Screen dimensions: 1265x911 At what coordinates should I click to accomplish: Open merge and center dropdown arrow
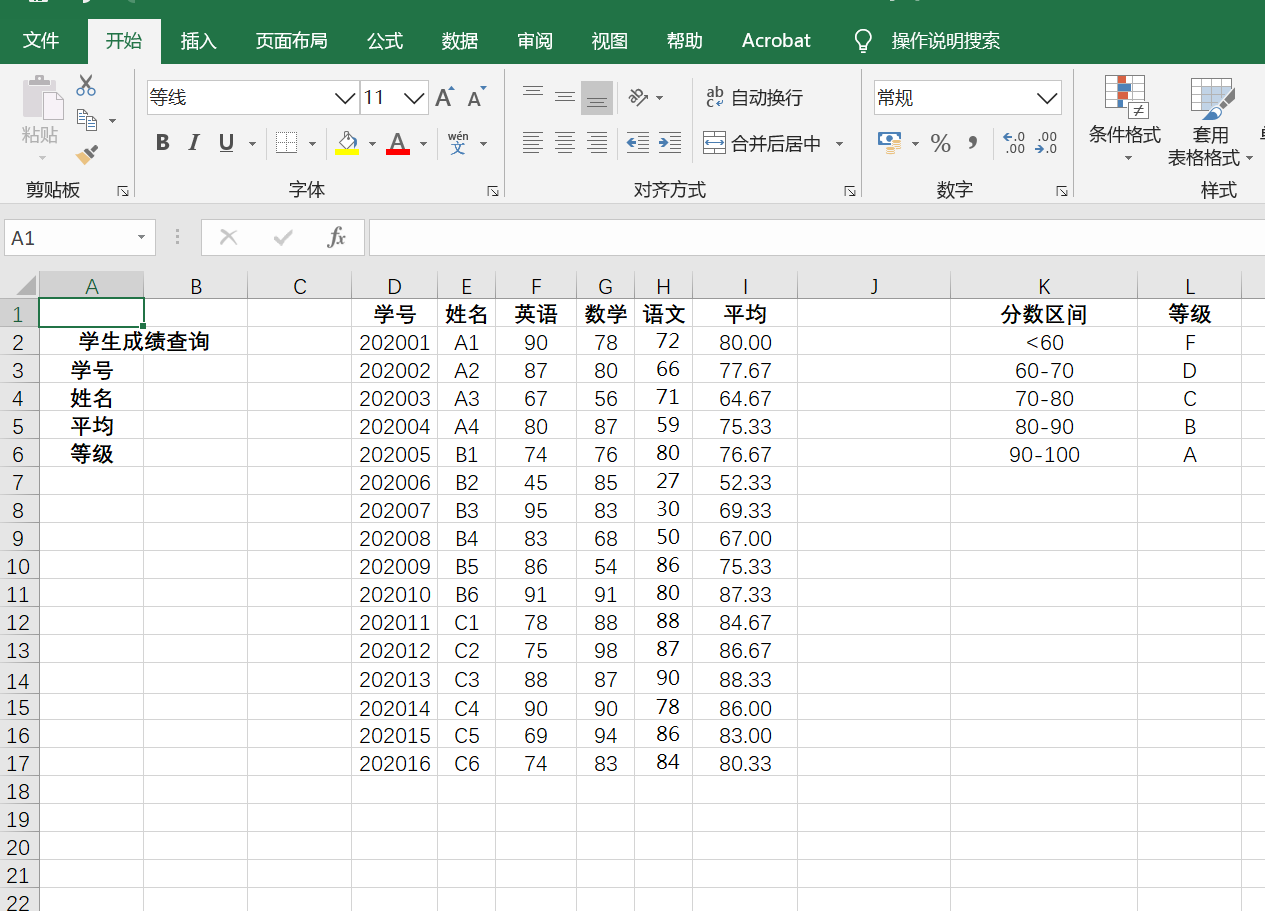tap(839, 143)
